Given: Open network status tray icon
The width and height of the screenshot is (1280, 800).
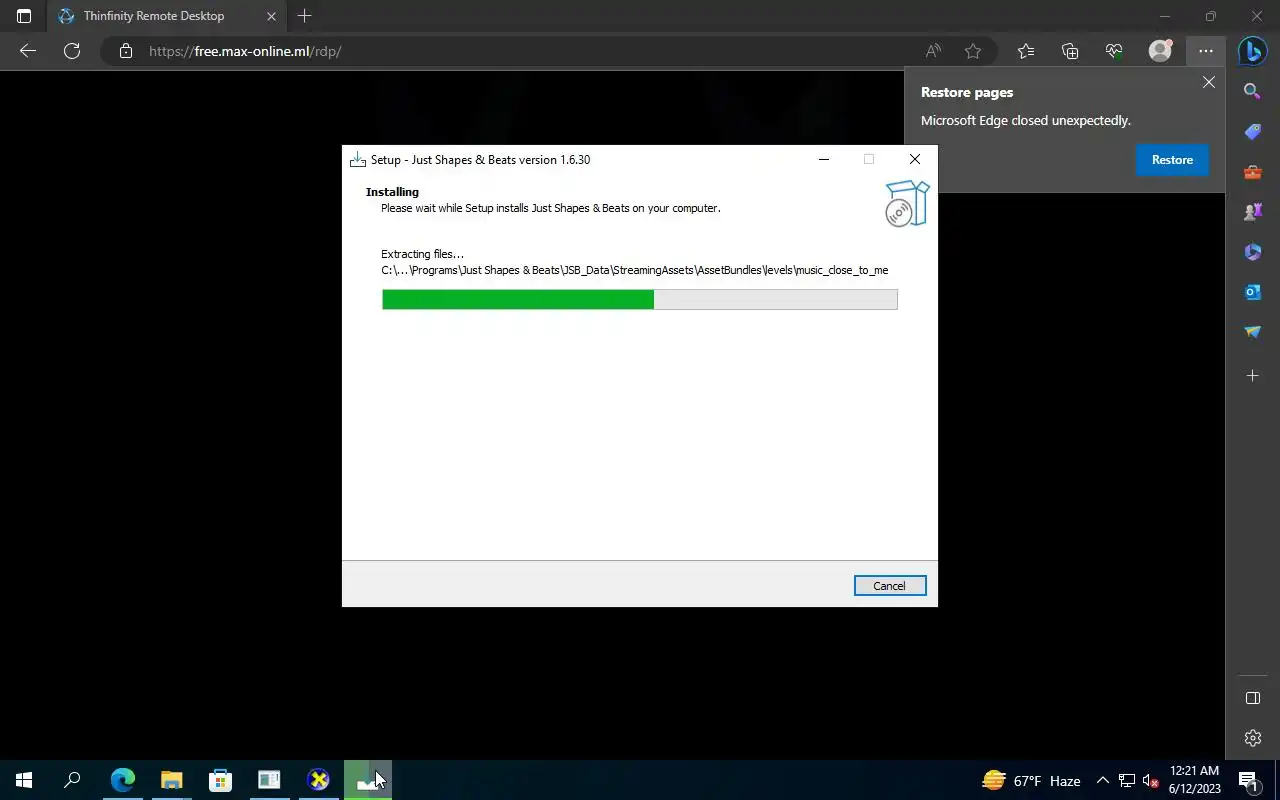Looking at the screenshot, I should (1127, 781).
